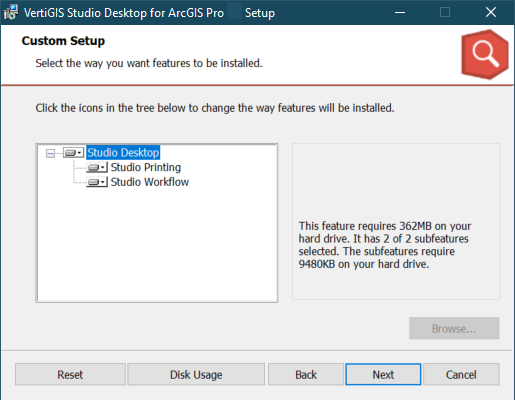Screen dimensions: 515x400
Task: Collapse the Studio Desktop tree node
Action: point(50,153)
